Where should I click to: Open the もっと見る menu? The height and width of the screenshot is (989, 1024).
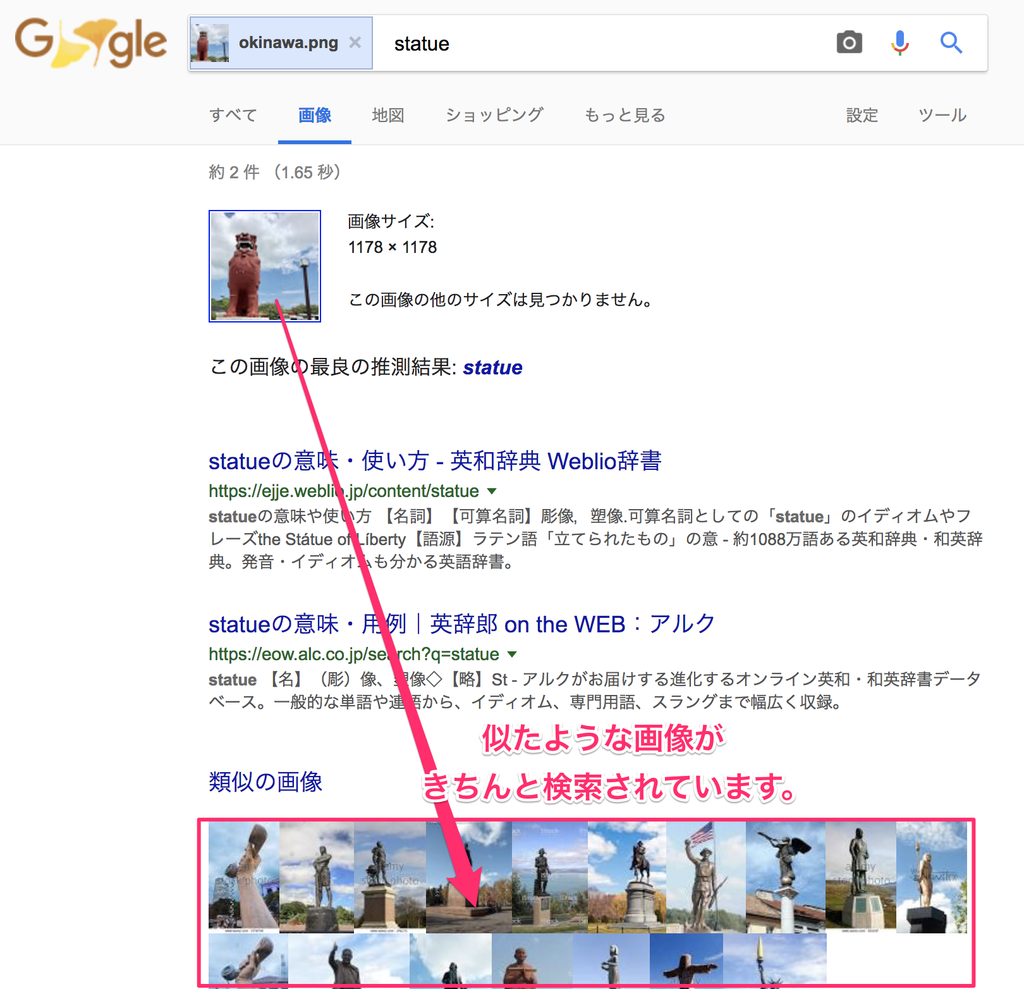tap(624, 115)
